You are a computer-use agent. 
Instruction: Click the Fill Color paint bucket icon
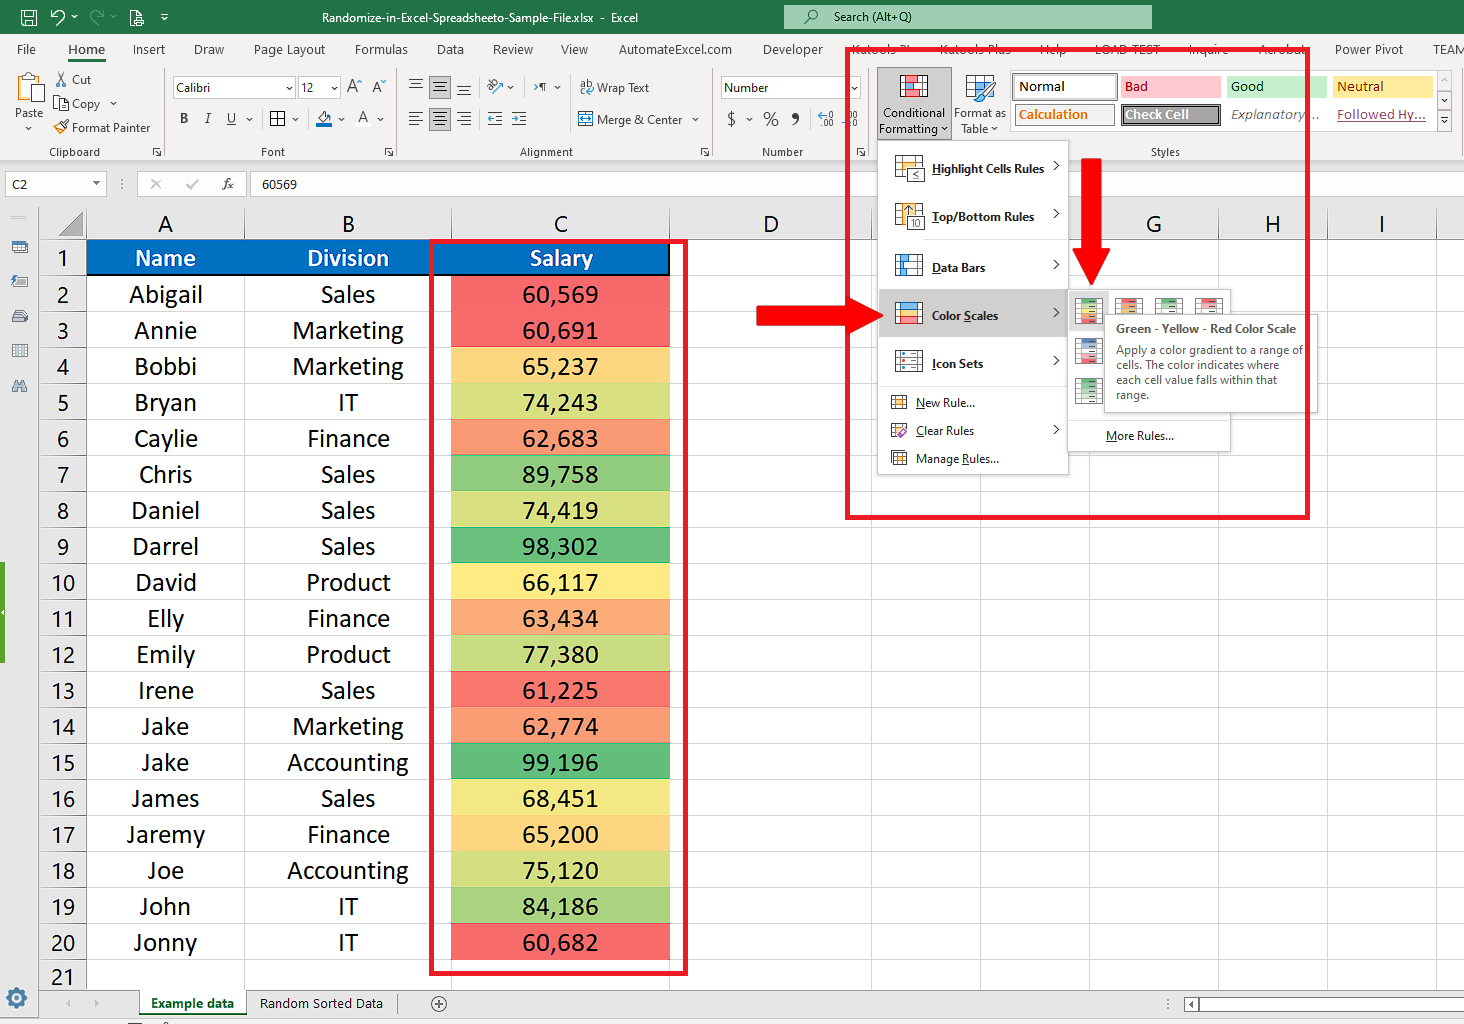(324, 119)
